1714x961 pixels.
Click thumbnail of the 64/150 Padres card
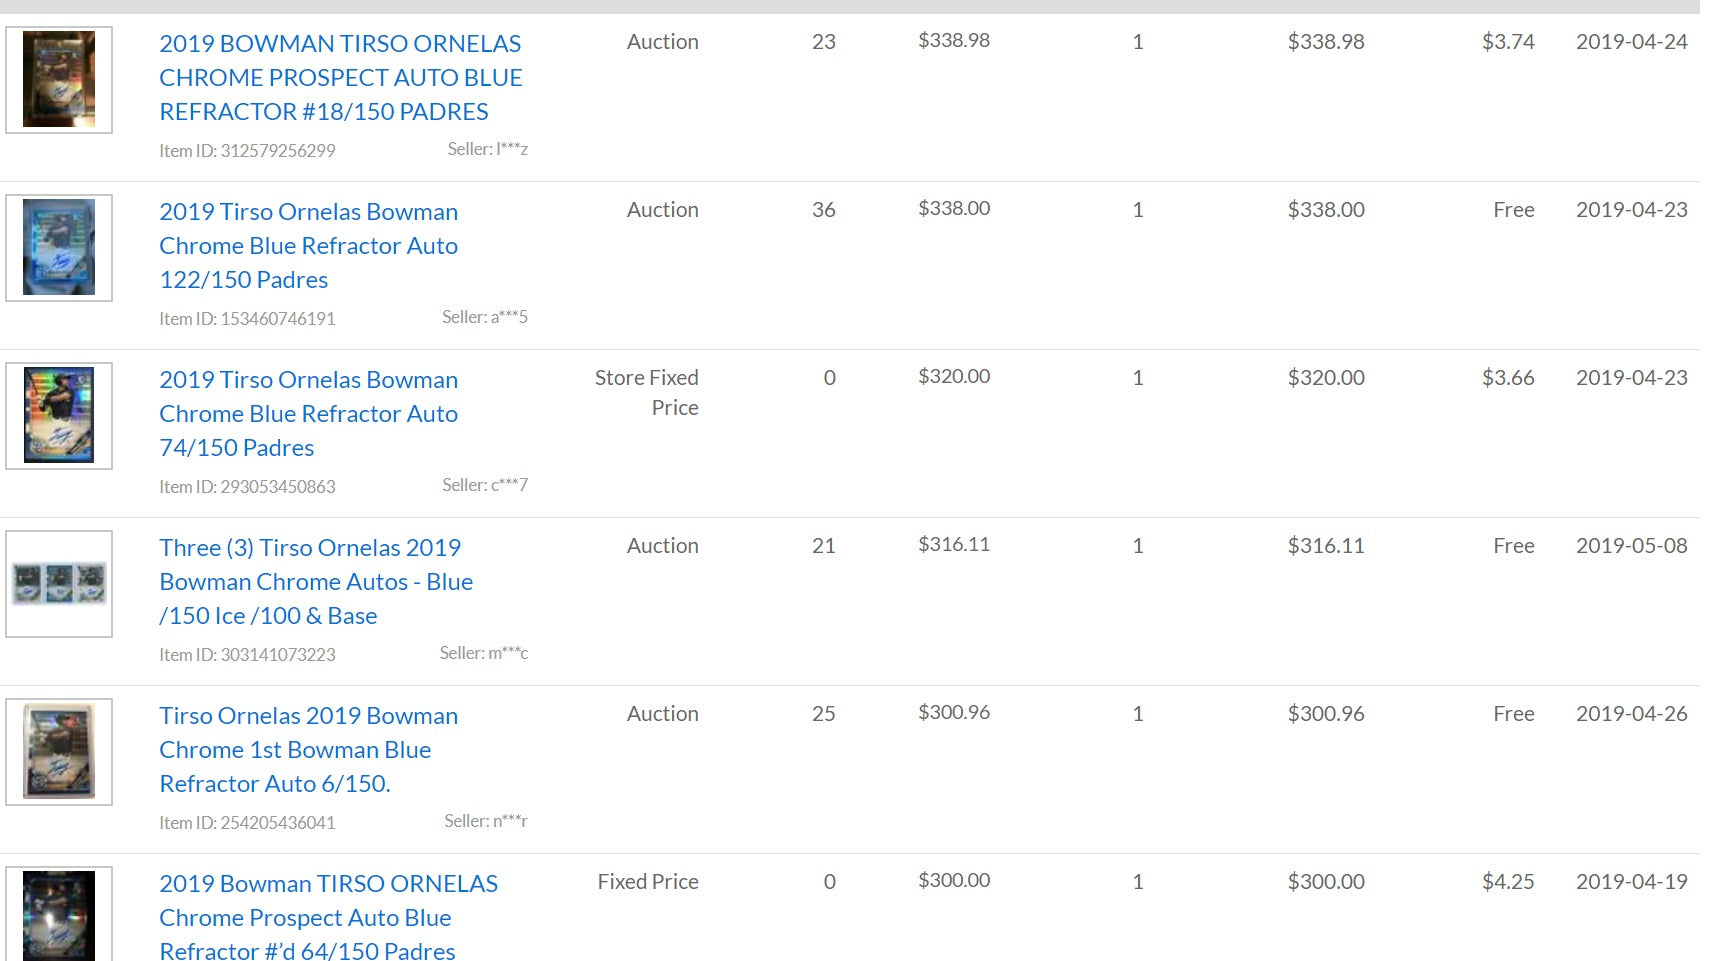(x=59, y=913)
